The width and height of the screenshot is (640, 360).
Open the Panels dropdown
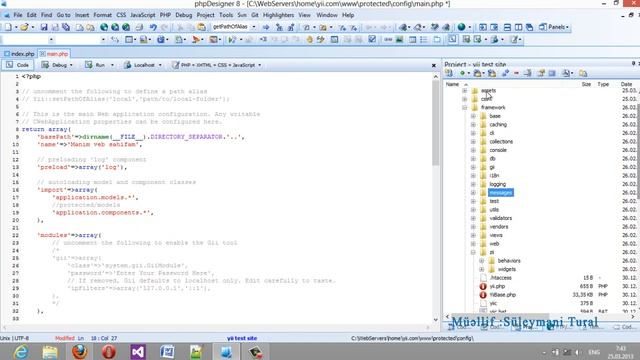[x=555, y=27]
